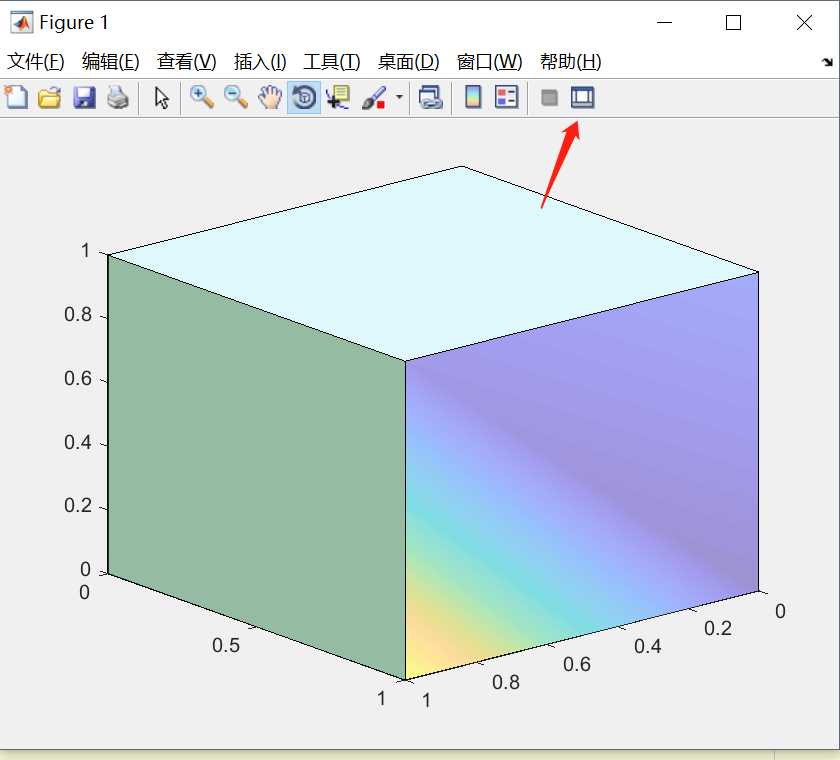Screen dimensions: 840x760
Task: Click the dock figure arrow at menu bar end
Action: click(828, 62)
